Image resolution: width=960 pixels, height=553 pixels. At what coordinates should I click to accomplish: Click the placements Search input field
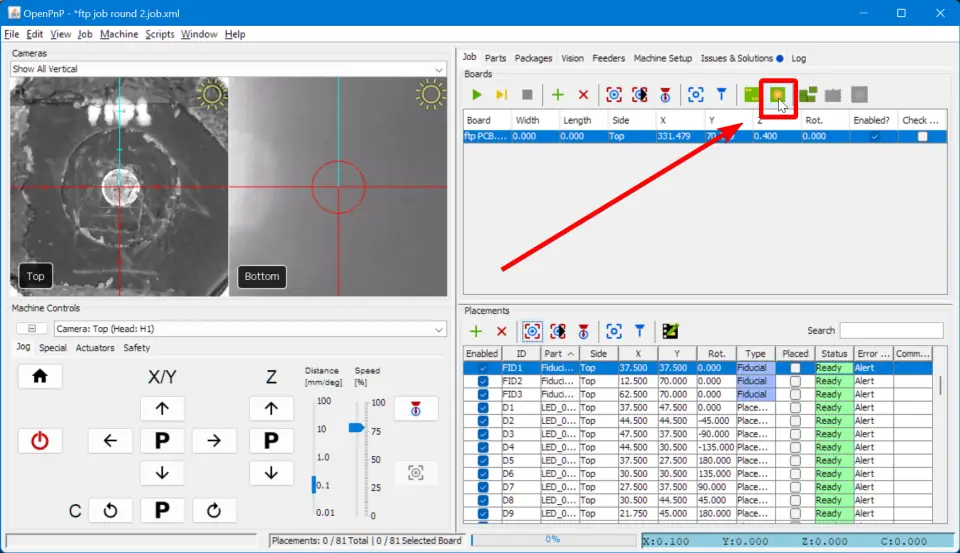click(890, 330)
